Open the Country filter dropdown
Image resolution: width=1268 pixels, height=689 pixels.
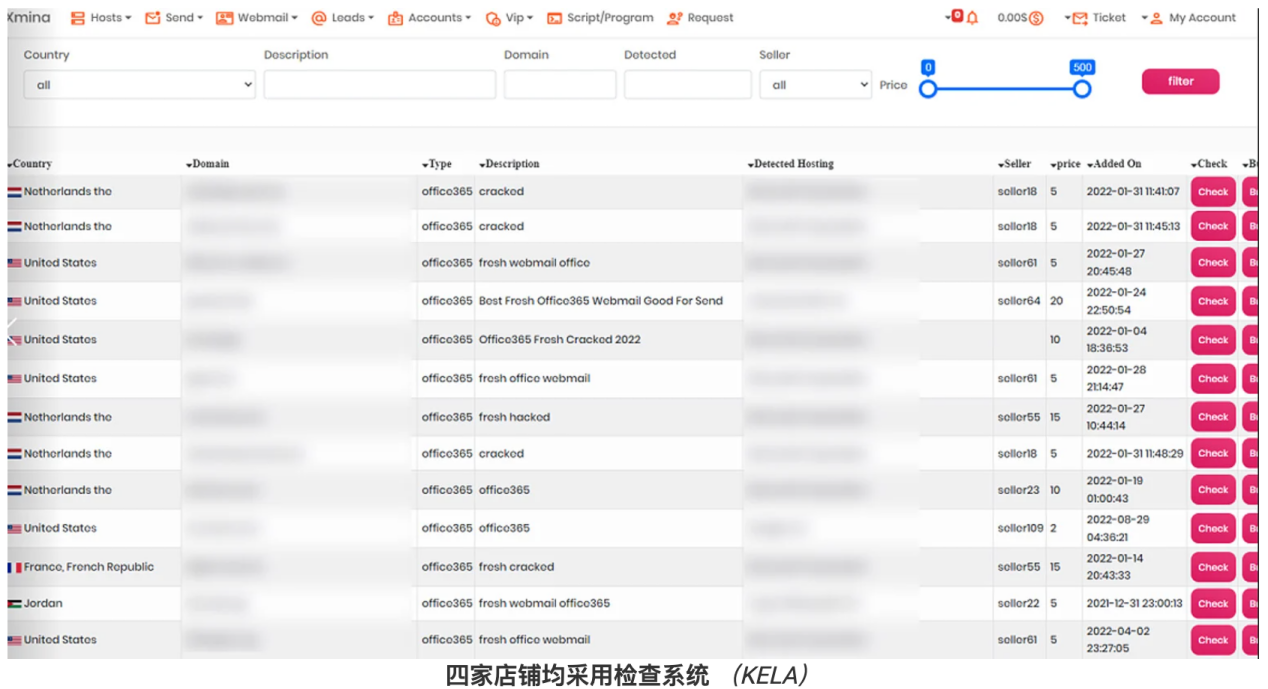tap(138, 85)
